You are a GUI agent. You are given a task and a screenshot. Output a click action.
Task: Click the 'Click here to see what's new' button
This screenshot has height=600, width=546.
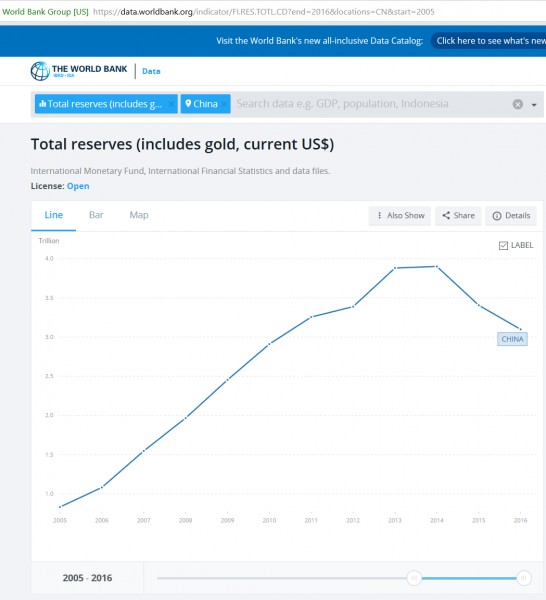tap(488, 41)
